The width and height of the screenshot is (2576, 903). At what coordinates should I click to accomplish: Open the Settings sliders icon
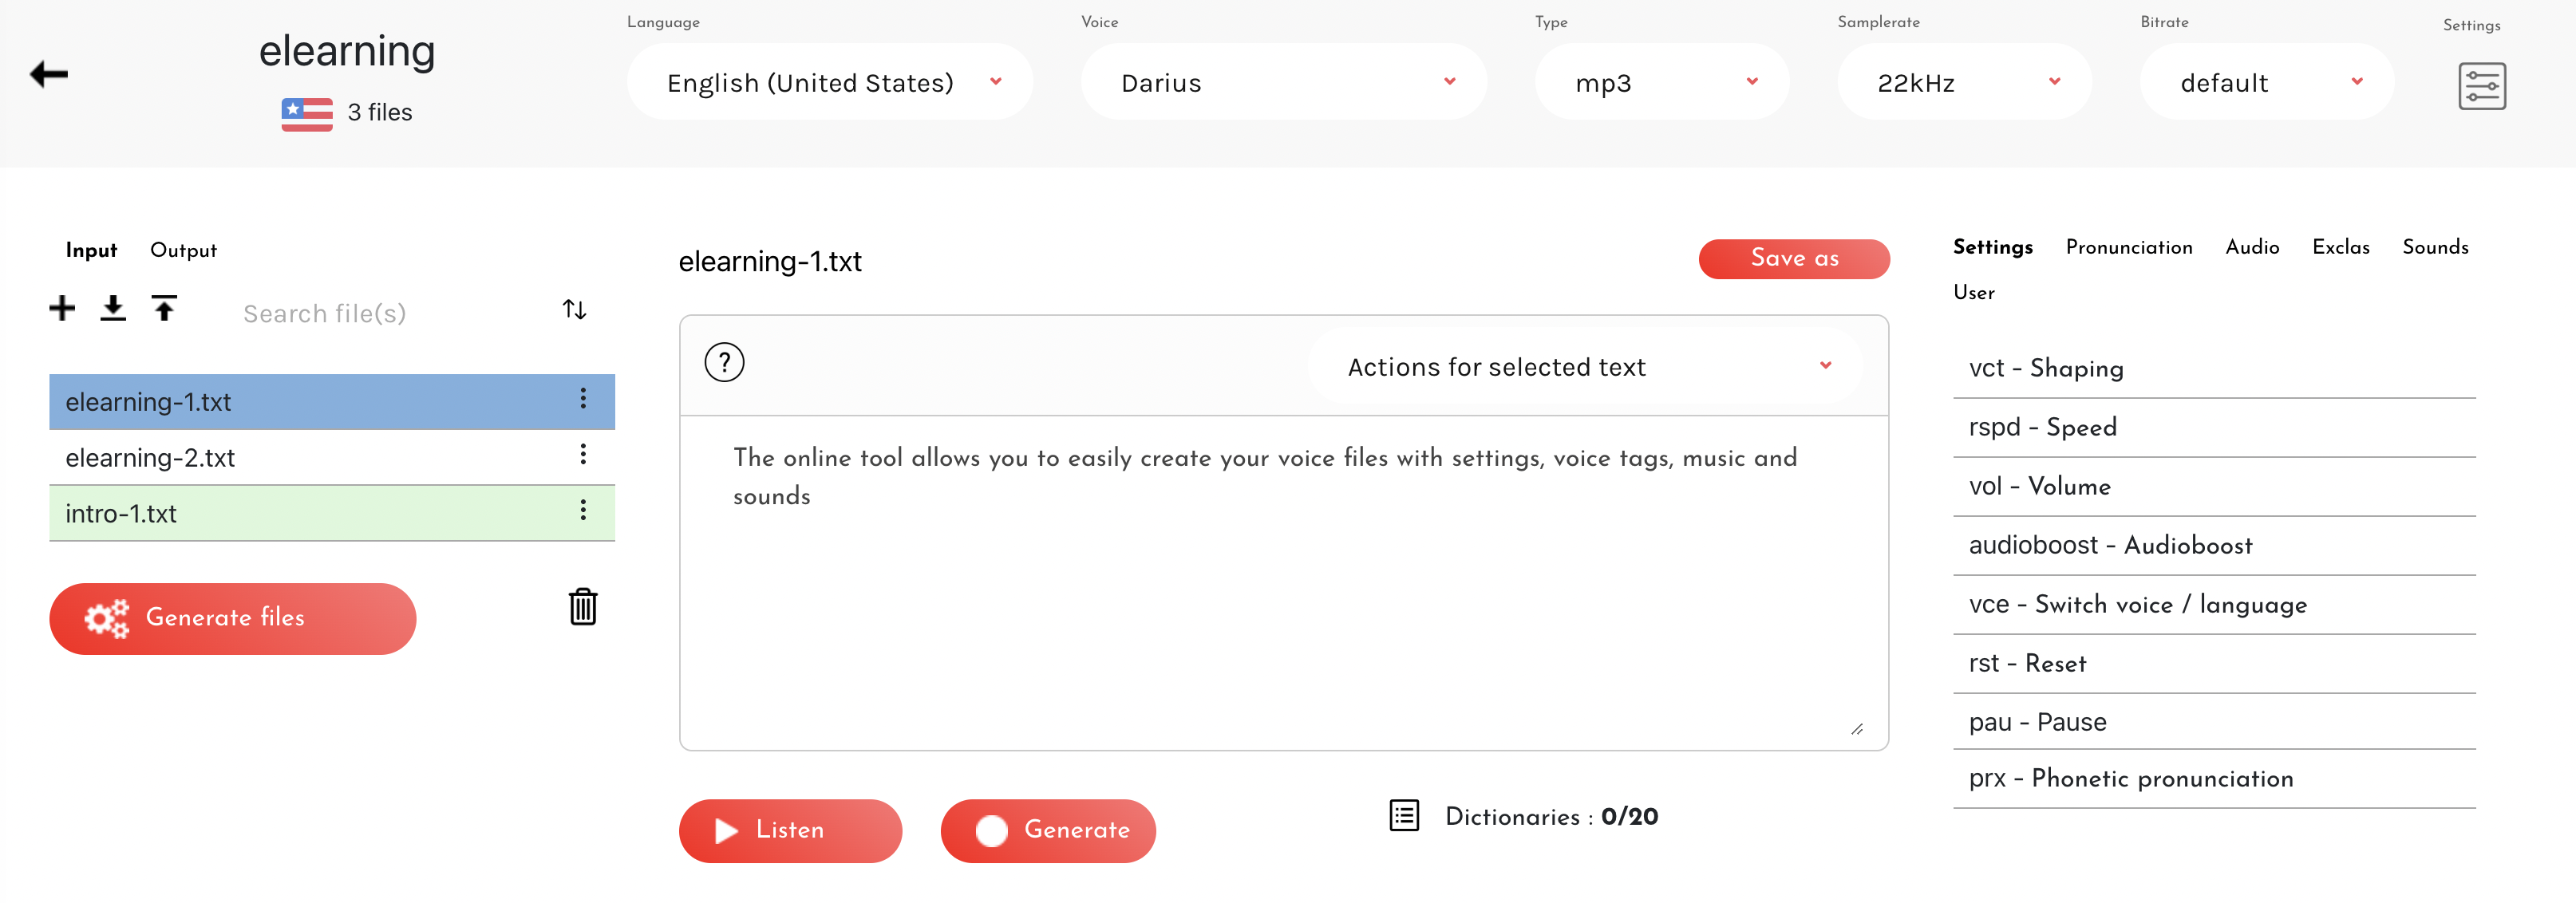tap(2481, 86)
